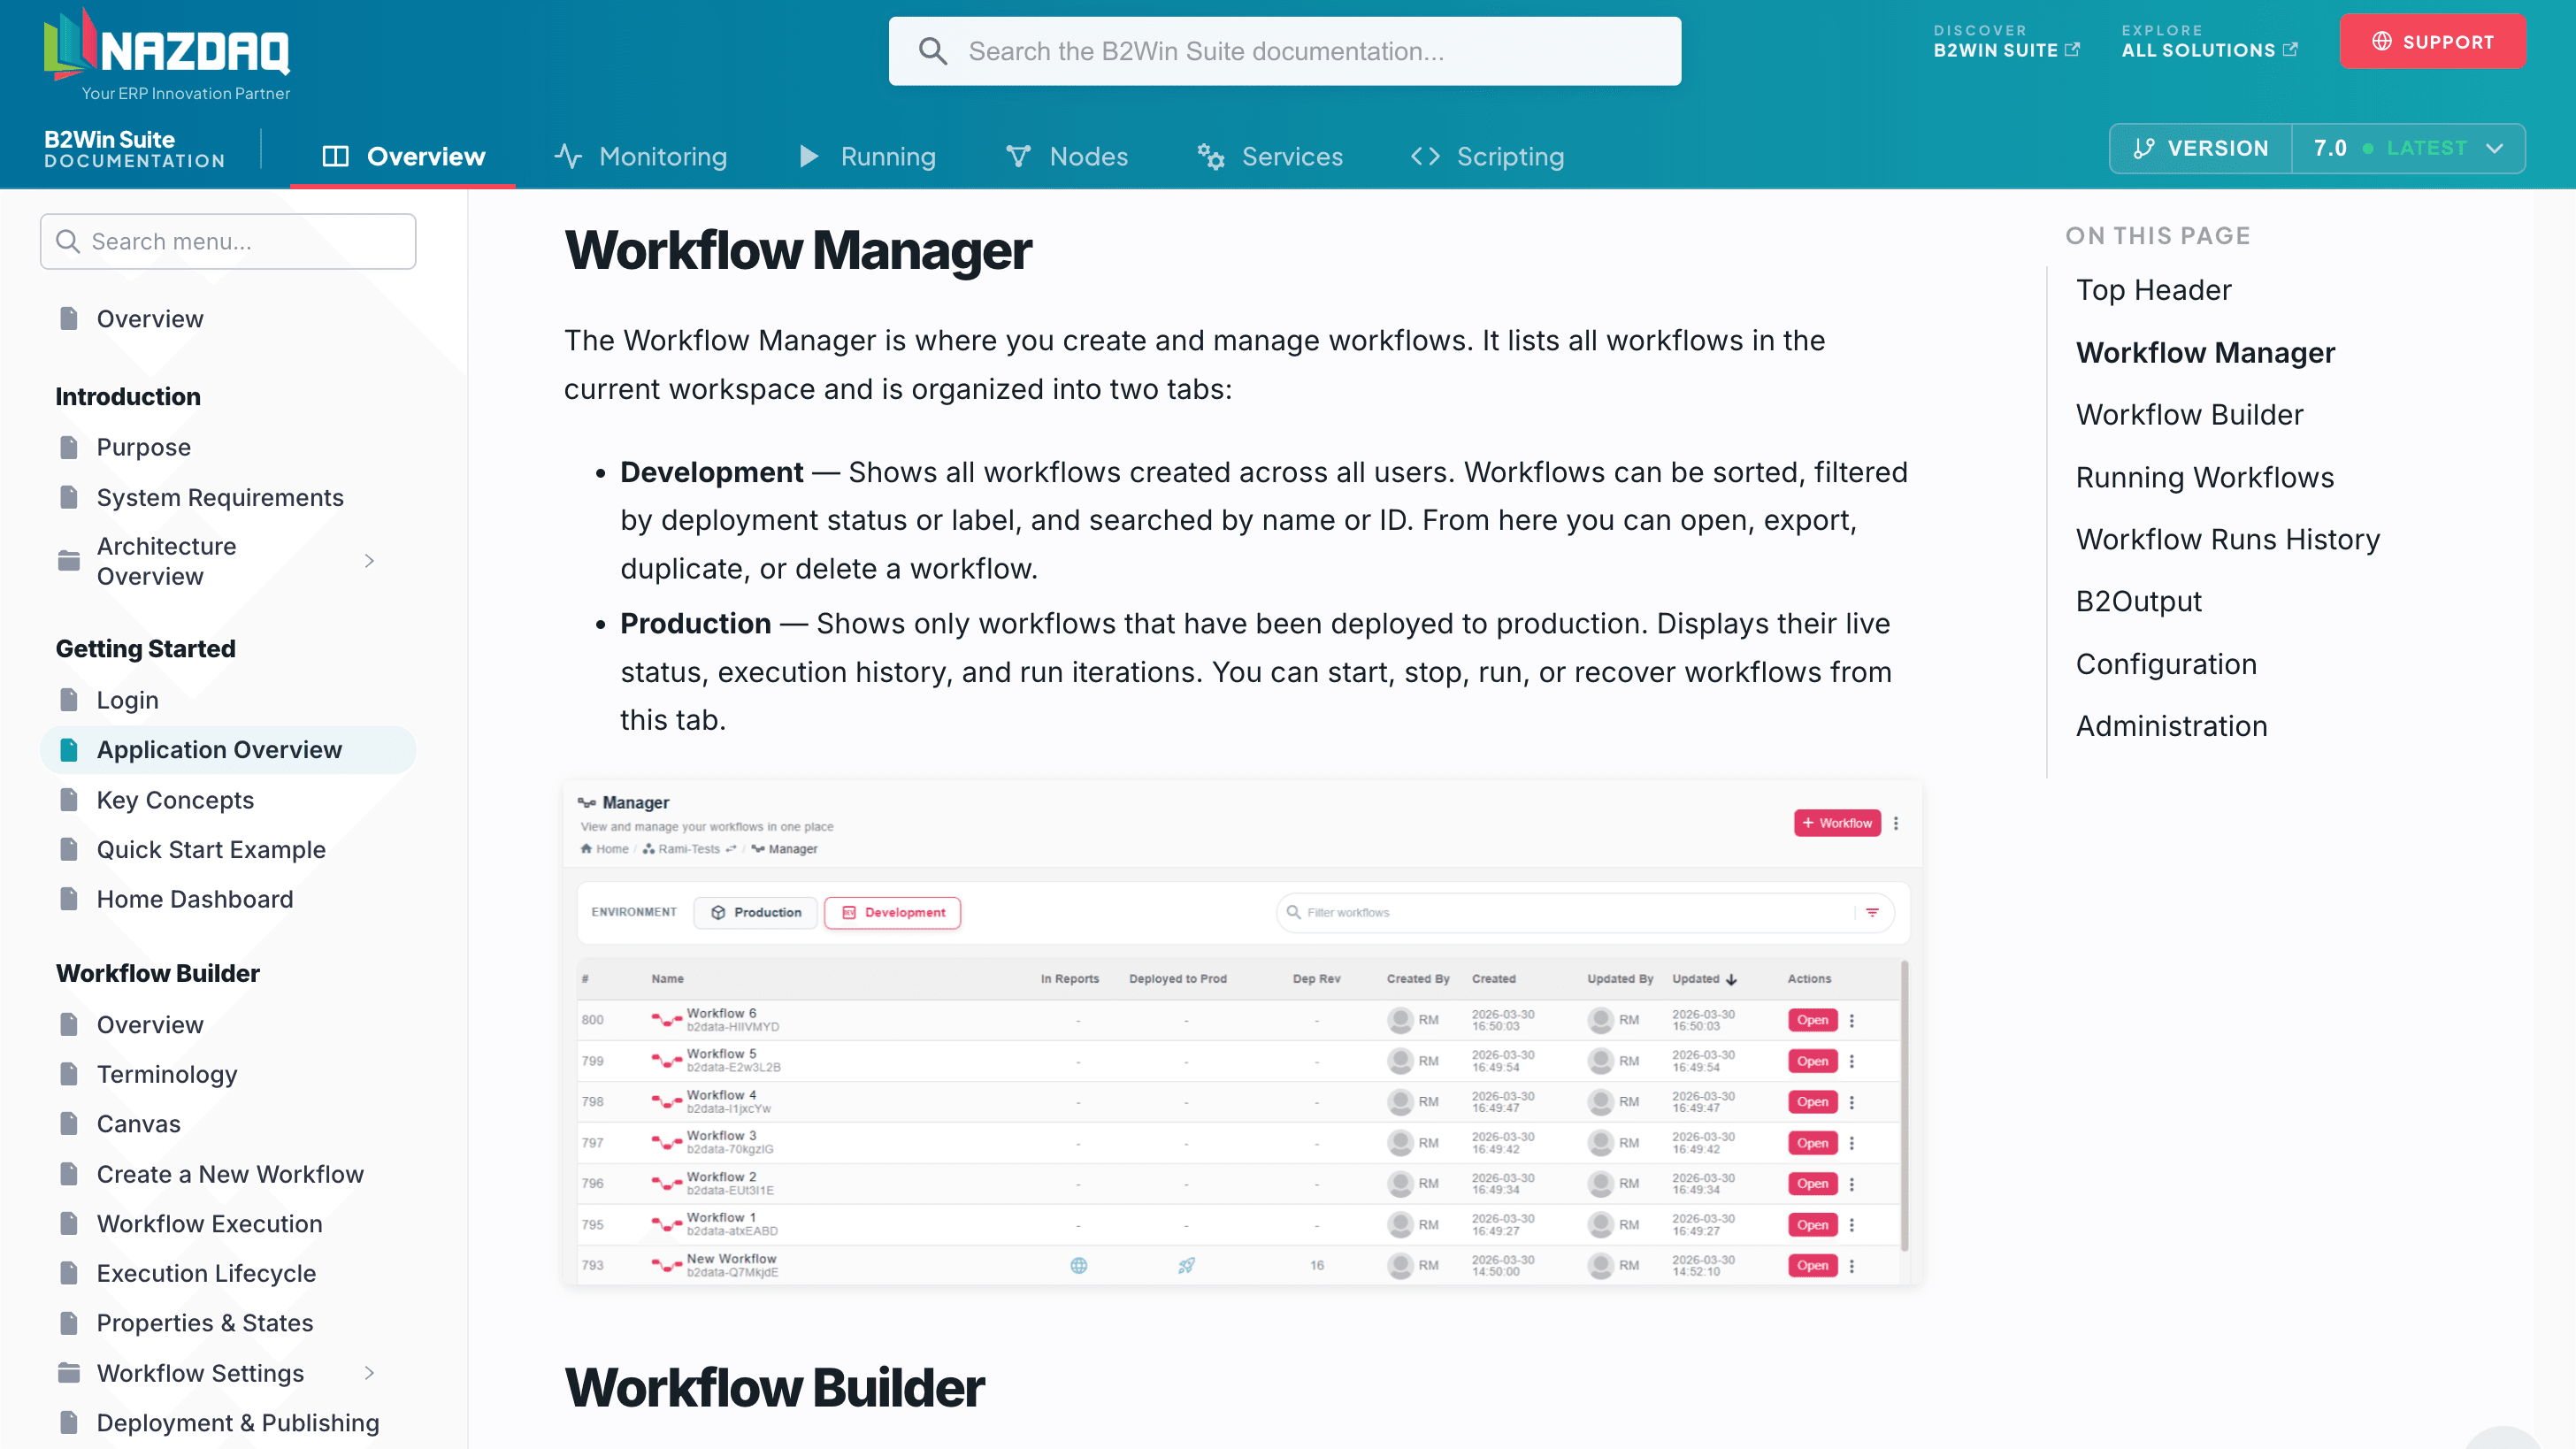Image resolution: width=2576 pixels, height=1449 pixels.
Task: Switch to the Monitoring tab
Action: (641, 156)
